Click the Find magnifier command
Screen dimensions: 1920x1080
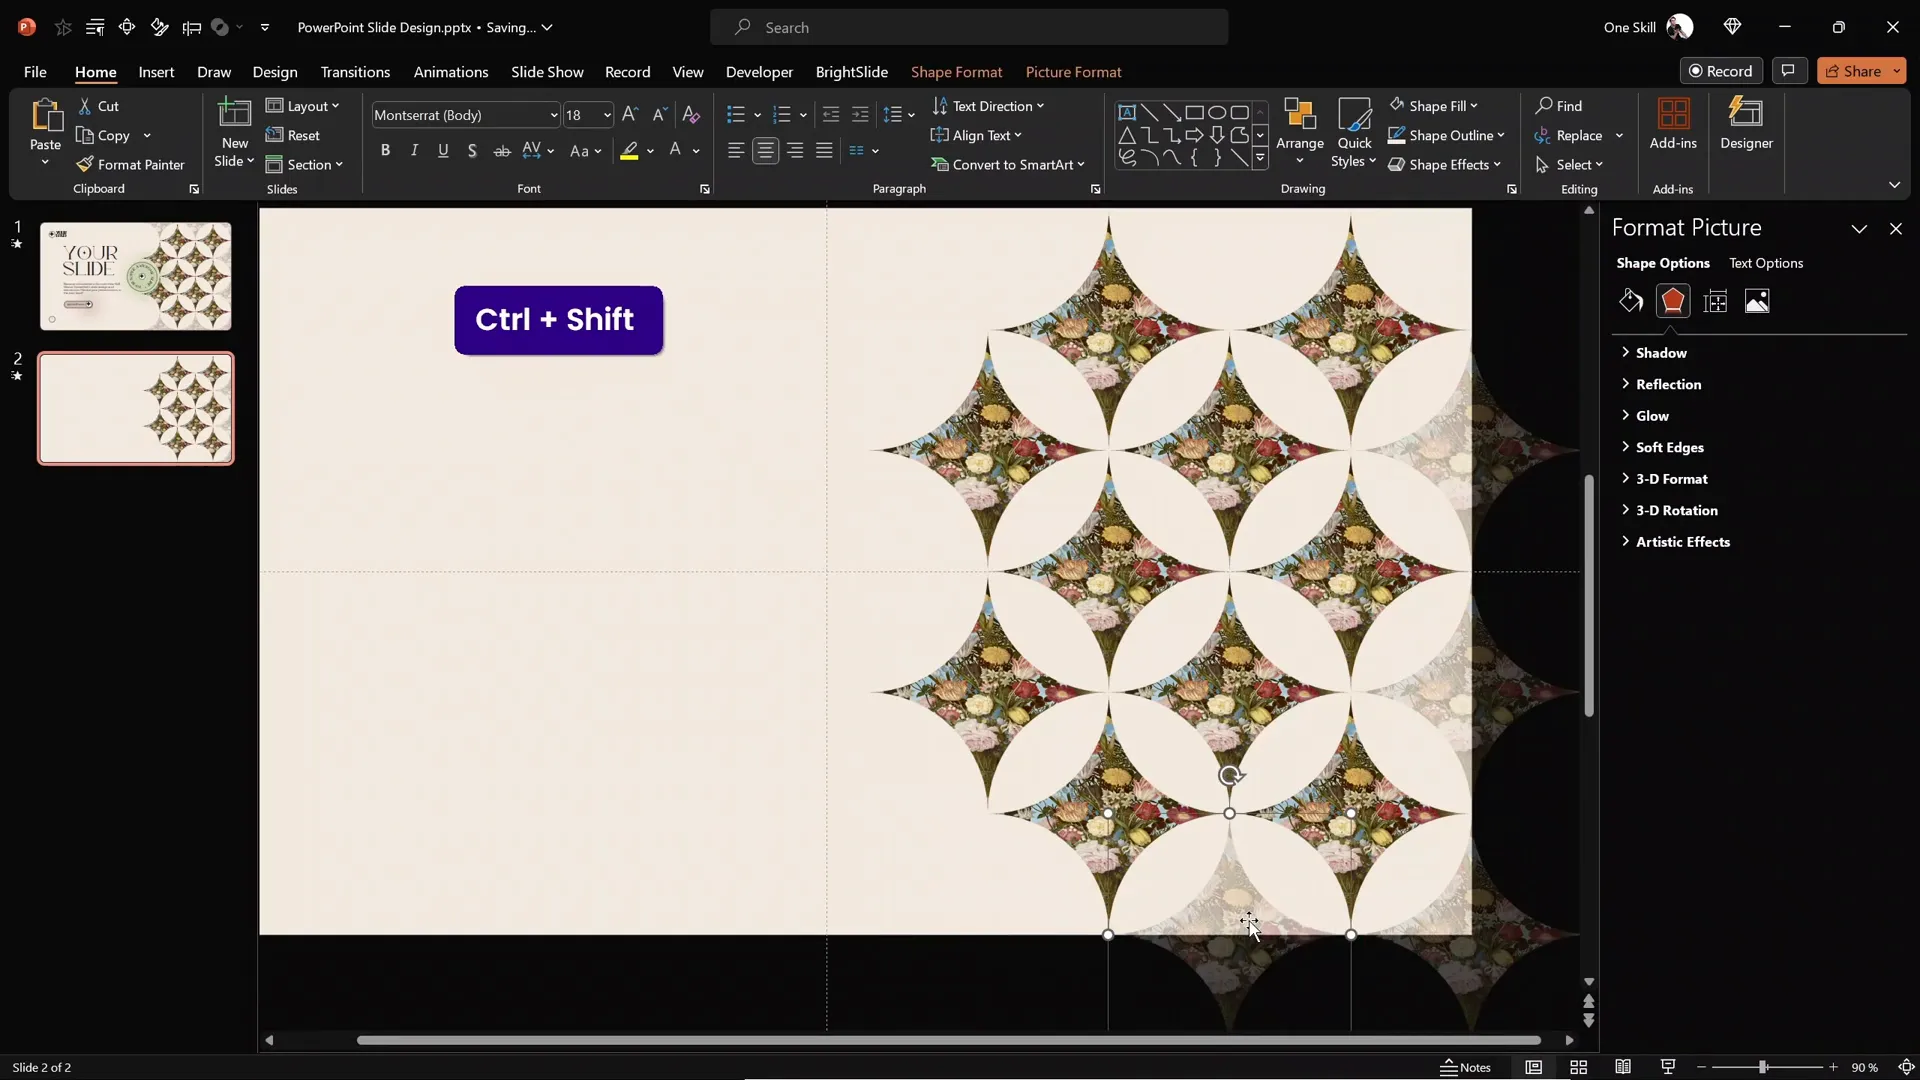[x=1559, y=106]
